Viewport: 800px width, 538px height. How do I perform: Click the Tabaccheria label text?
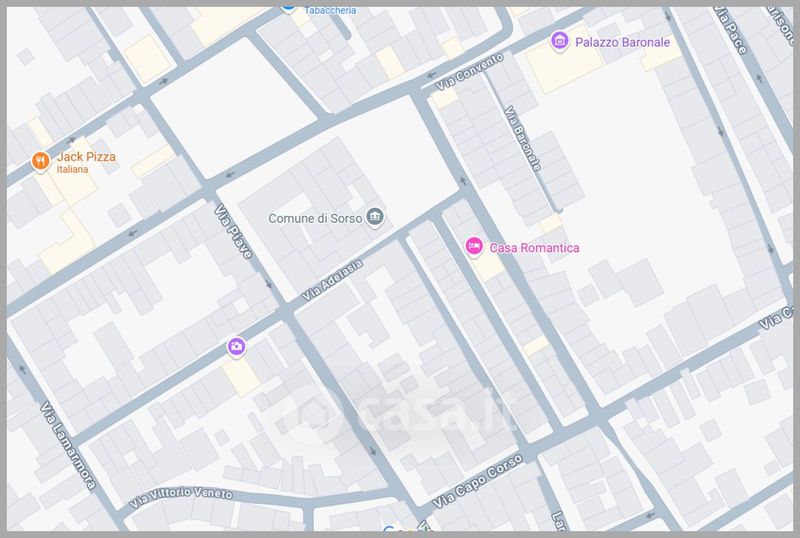click(330, 9)
